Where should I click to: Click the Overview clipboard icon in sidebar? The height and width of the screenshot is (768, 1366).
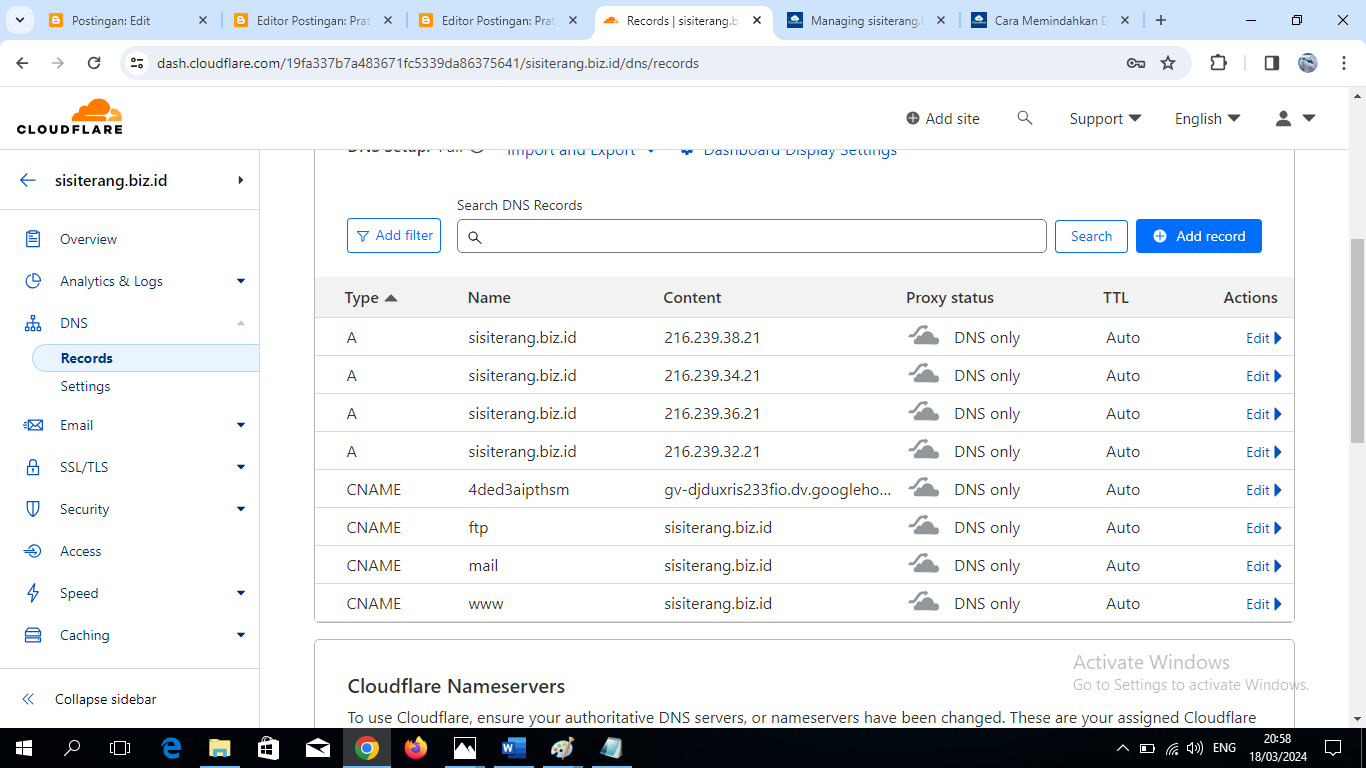33,239
